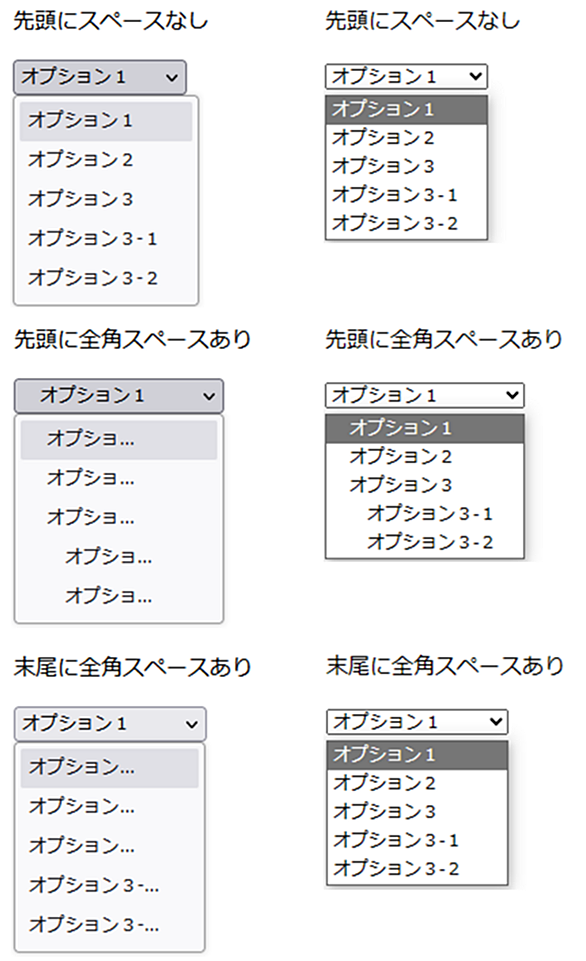Viewport: 586px width, 961px height.
Task: Open the top-right white オプション1 select box
Action: point(406,77)
